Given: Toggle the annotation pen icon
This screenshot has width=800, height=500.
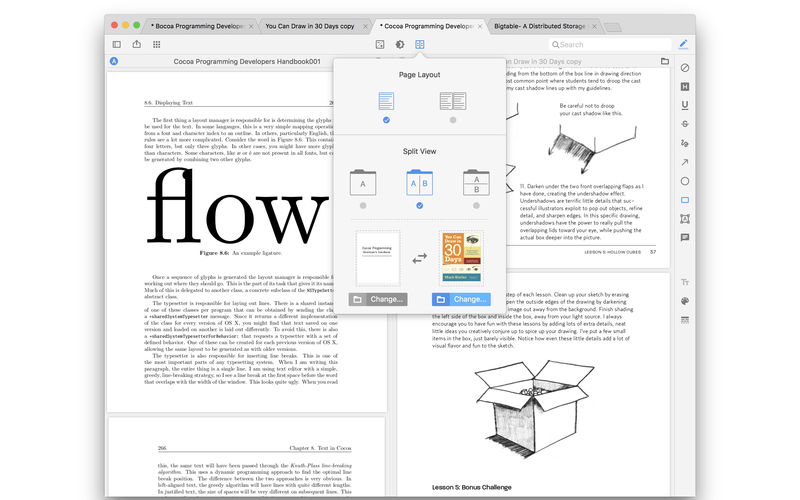Looking at the screenshot, I should [684, 44].
